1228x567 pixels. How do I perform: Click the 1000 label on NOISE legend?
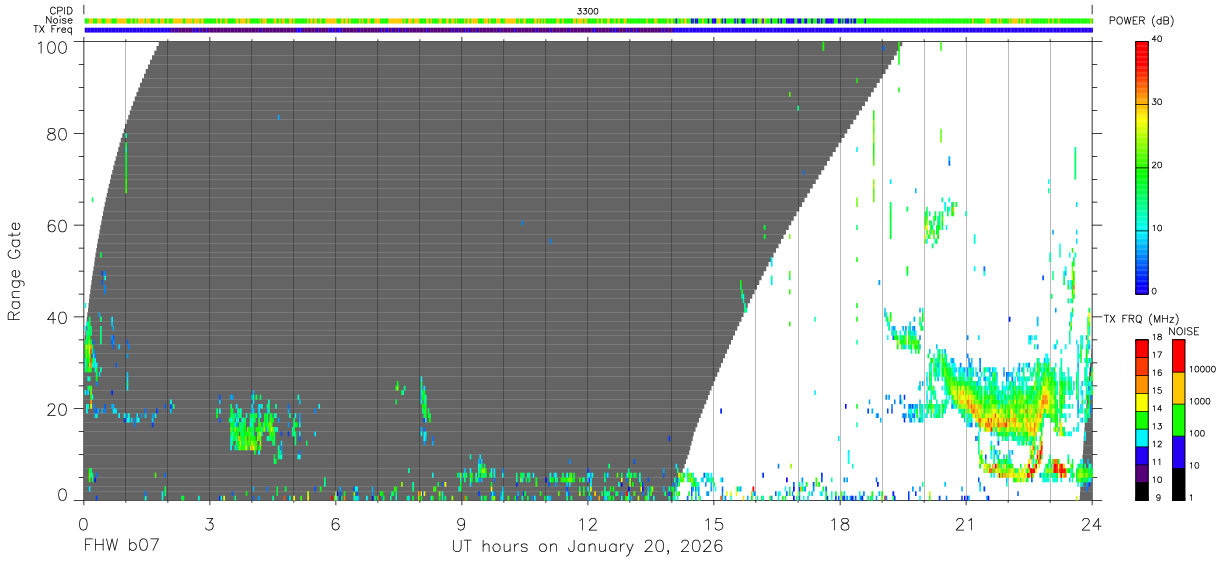click(1200, 402)
